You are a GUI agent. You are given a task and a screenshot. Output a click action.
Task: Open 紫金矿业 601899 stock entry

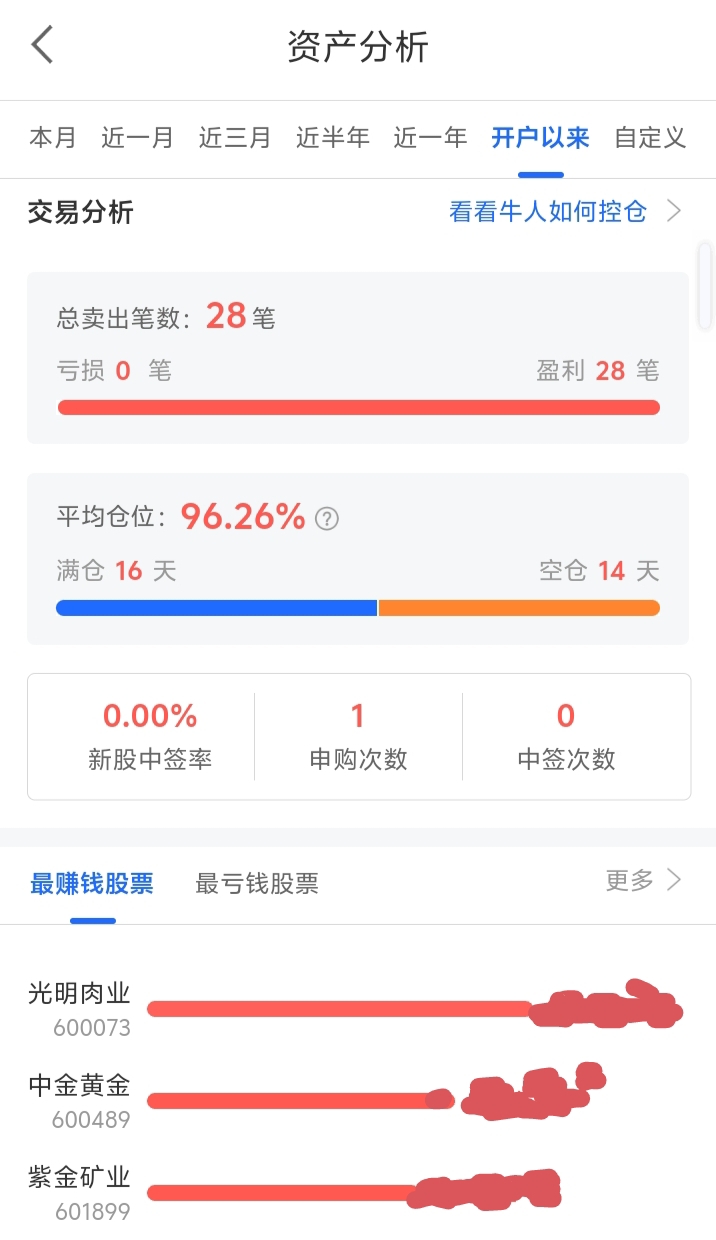pos(355,1192)
